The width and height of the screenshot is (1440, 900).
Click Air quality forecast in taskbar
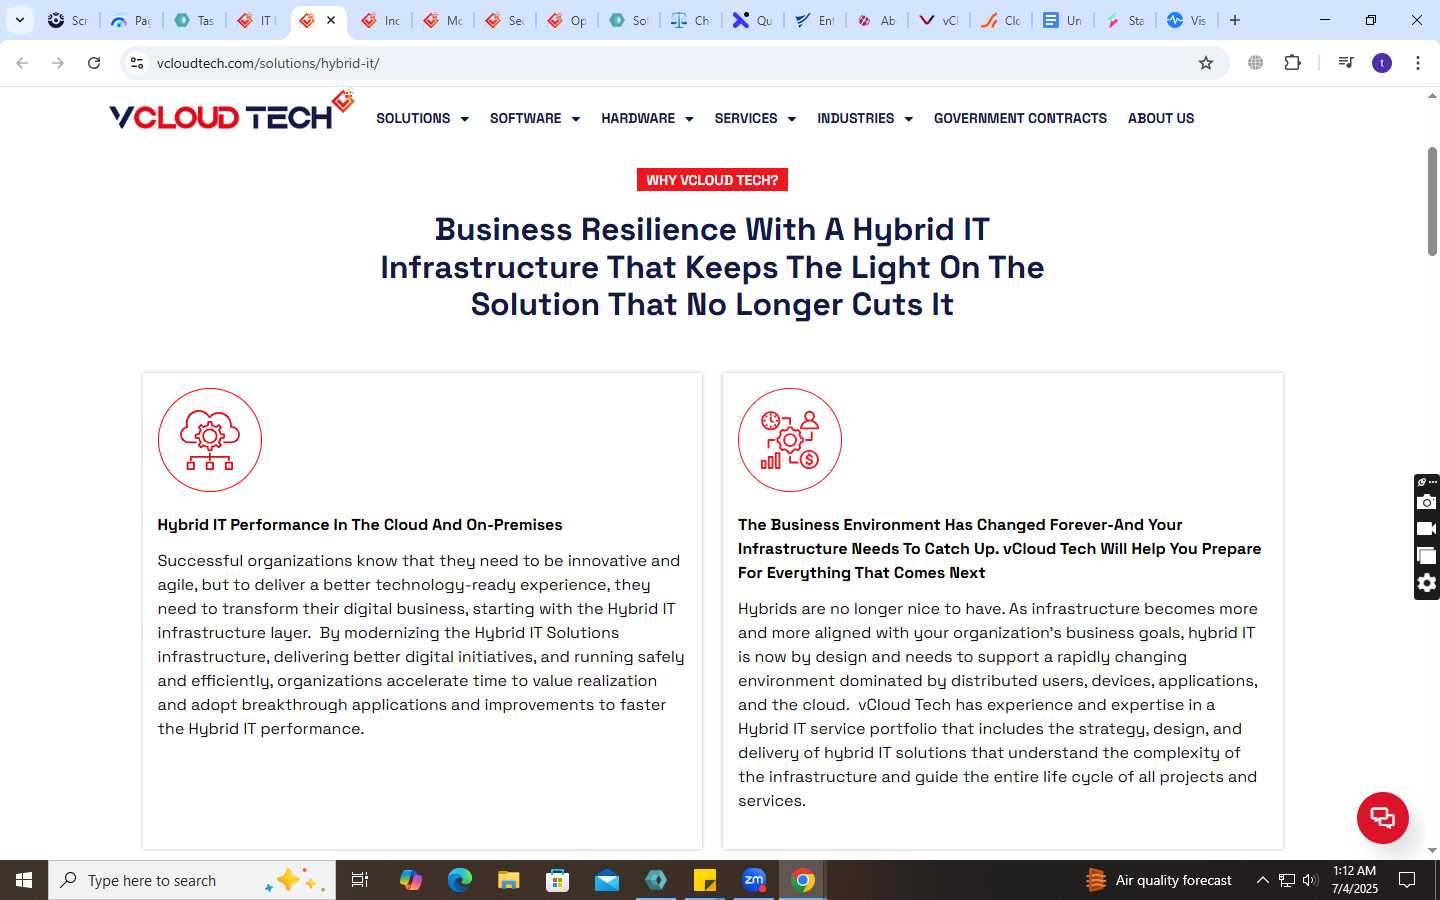click(x=1160, y=880)
